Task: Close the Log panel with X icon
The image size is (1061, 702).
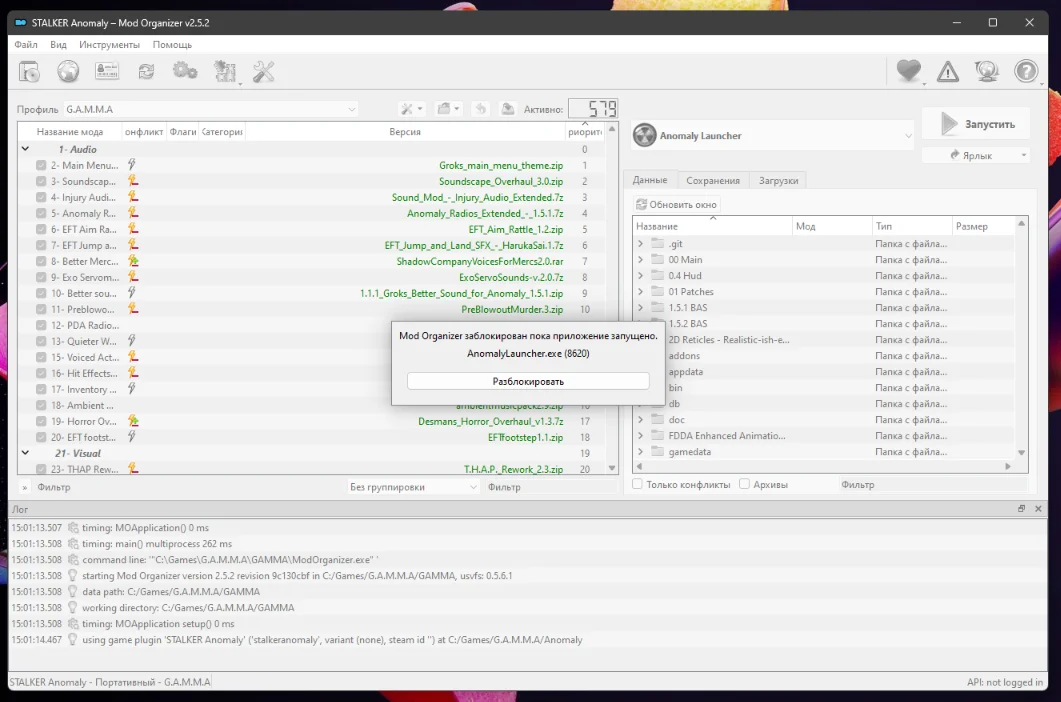Action: coord(1039,508)
